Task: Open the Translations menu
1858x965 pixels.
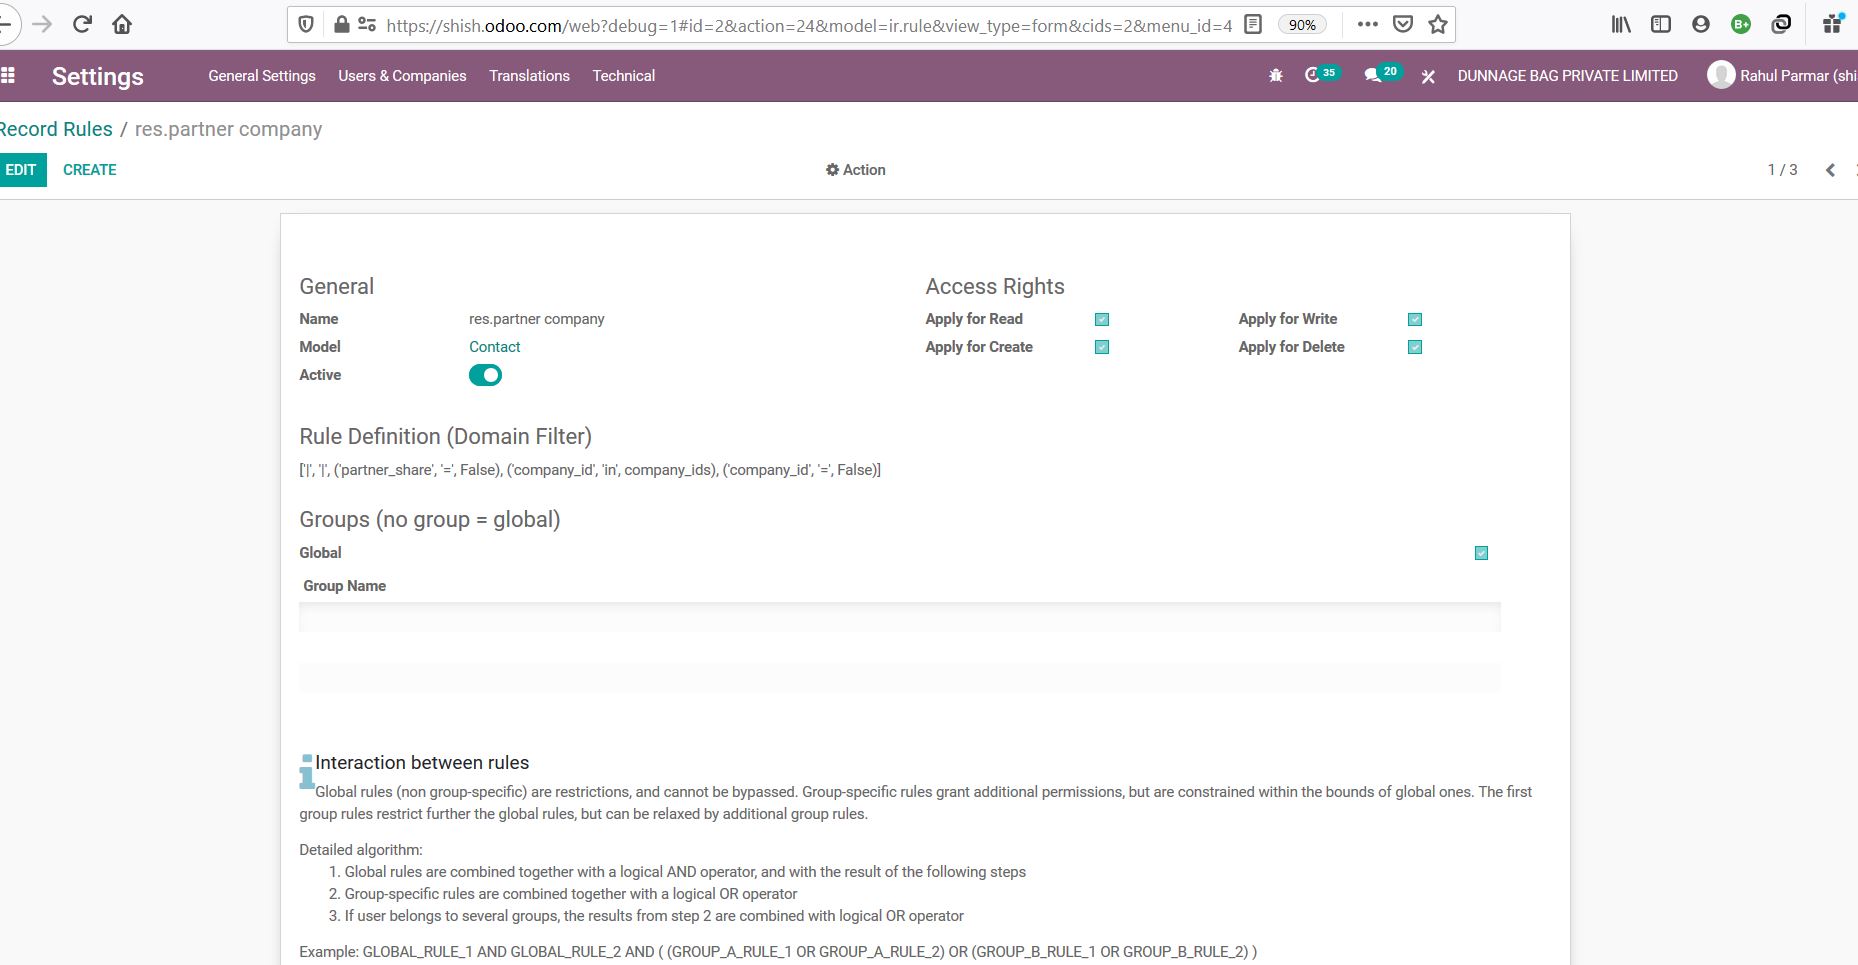Action: coord(529,76)
